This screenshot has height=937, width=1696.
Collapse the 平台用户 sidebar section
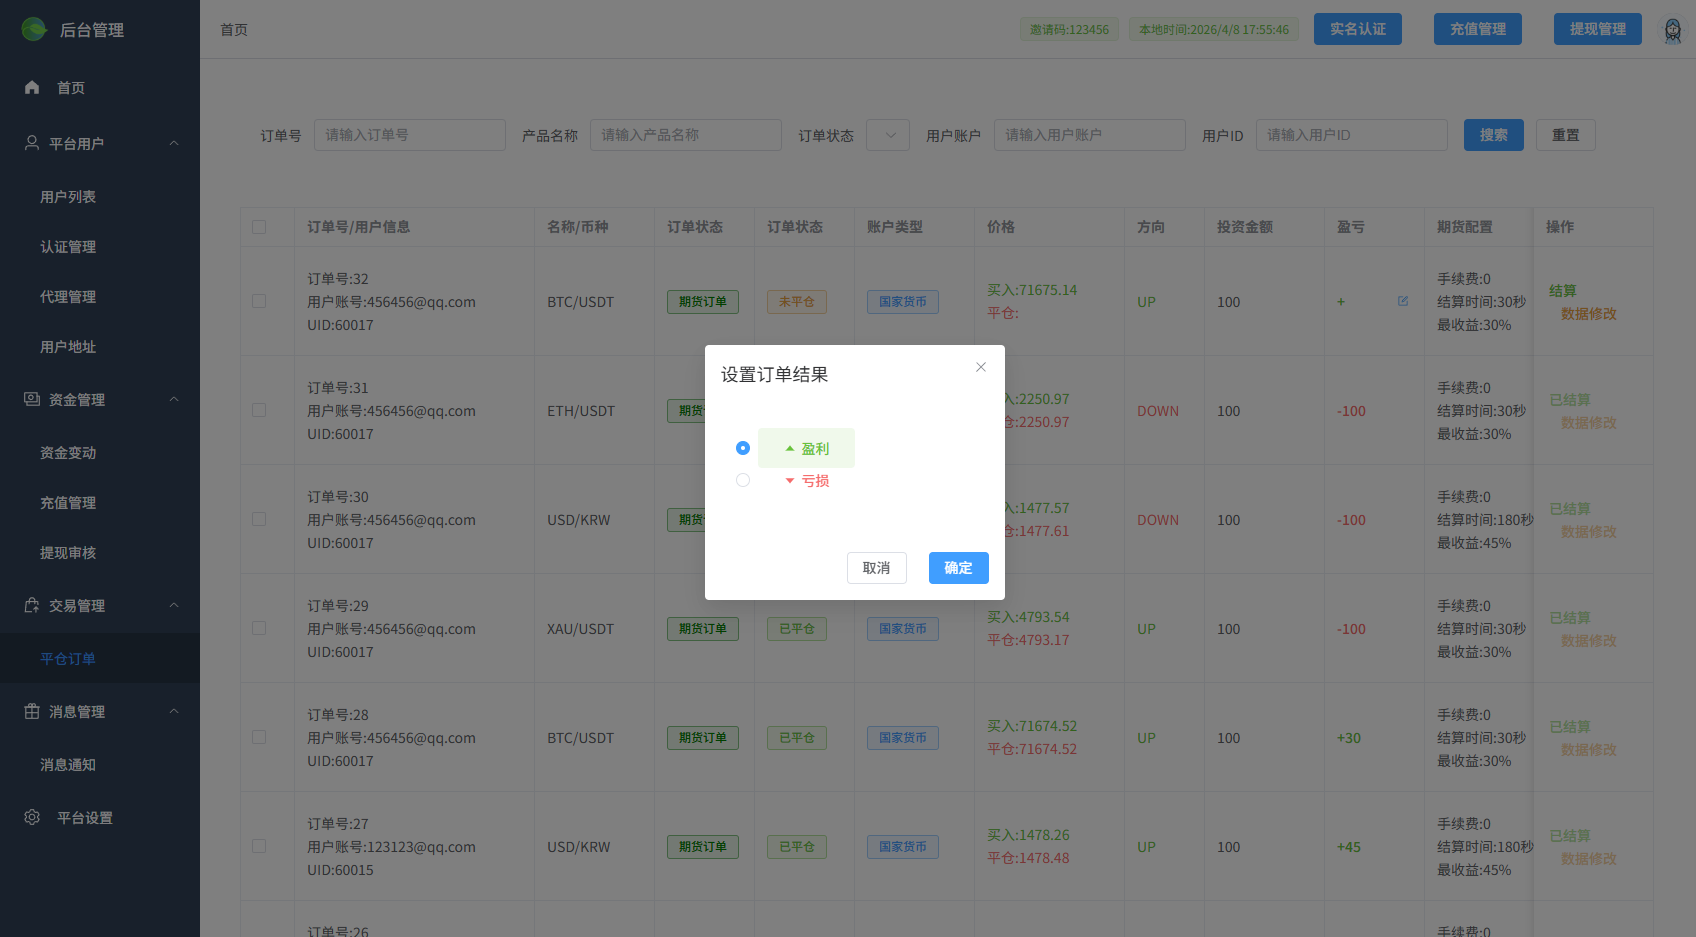pyautogui.click(x=174, y=143)
